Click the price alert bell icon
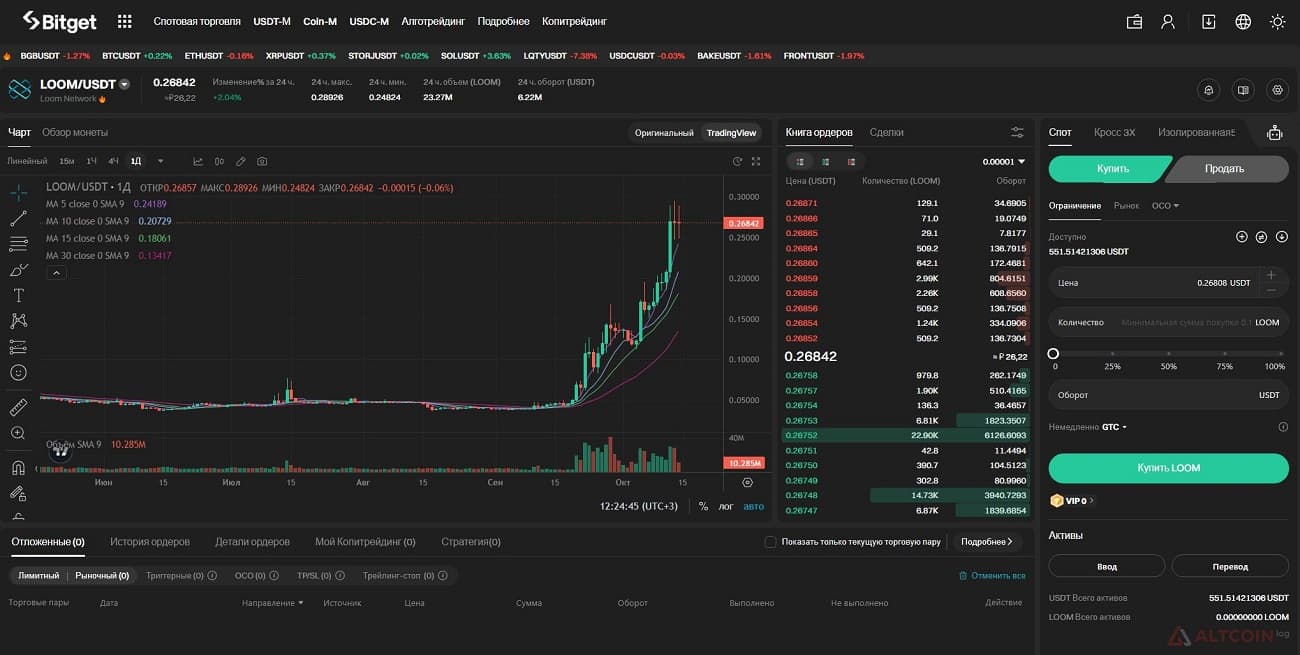1300x655 pixels. click(1209, 89)
